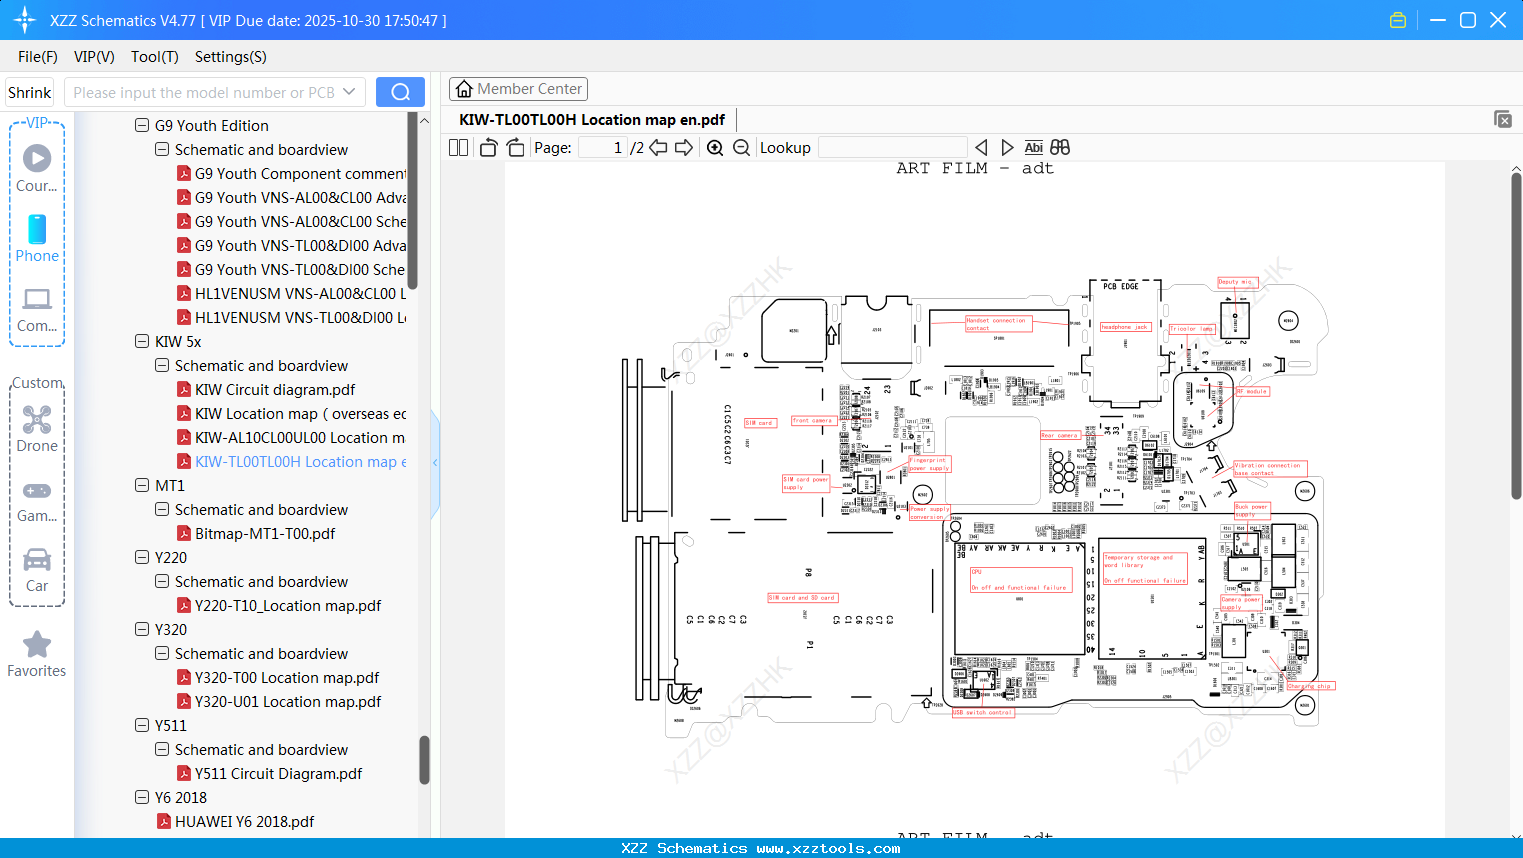Click the tree panel upper scrollbar thumb
Viewport: 1523px width, 858px height.
[412, 200]
